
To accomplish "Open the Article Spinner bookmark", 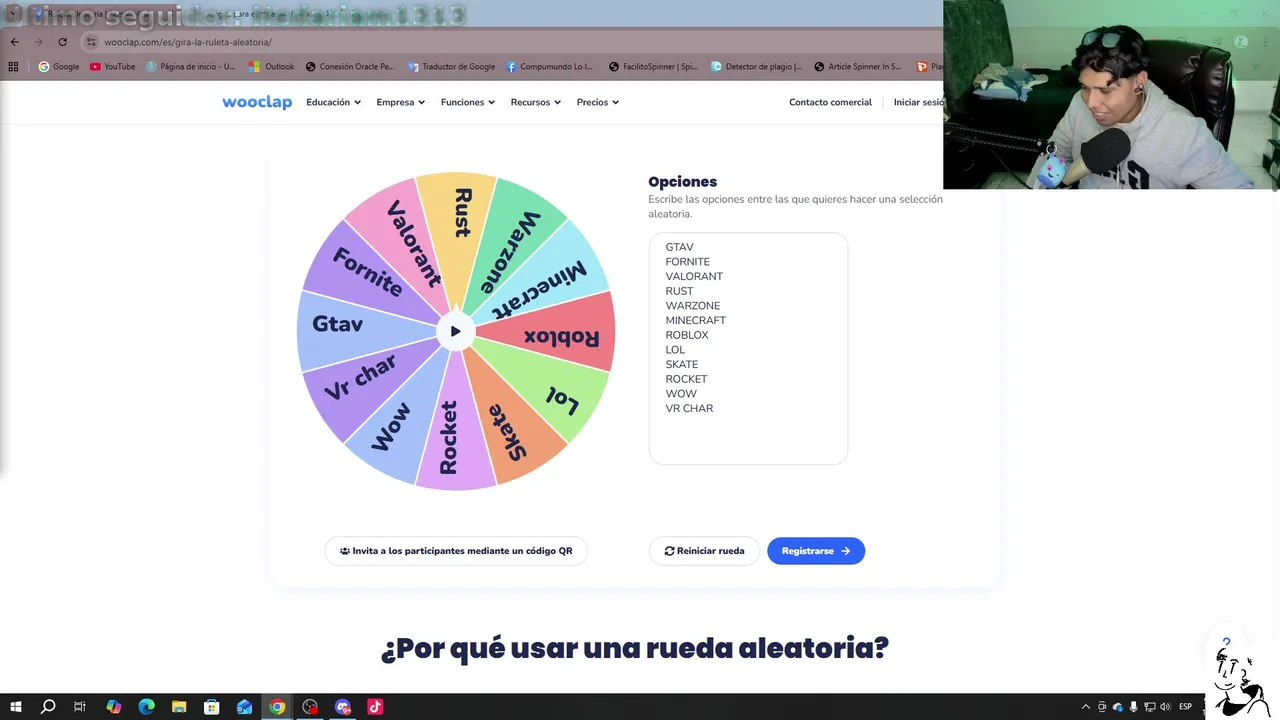I will pyautogui.click(x=858, y=67).
